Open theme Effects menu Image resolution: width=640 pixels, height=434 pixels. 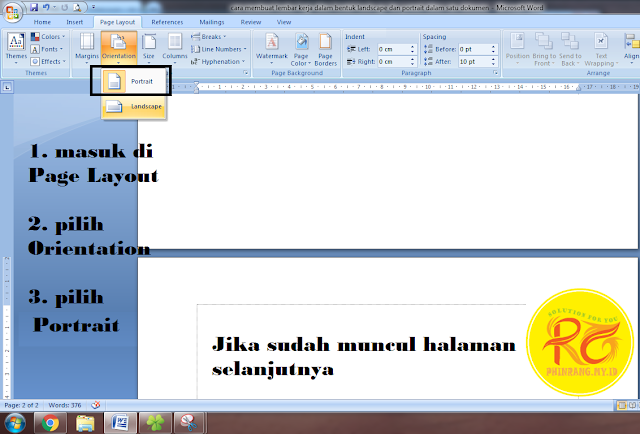tap(48, 62)
